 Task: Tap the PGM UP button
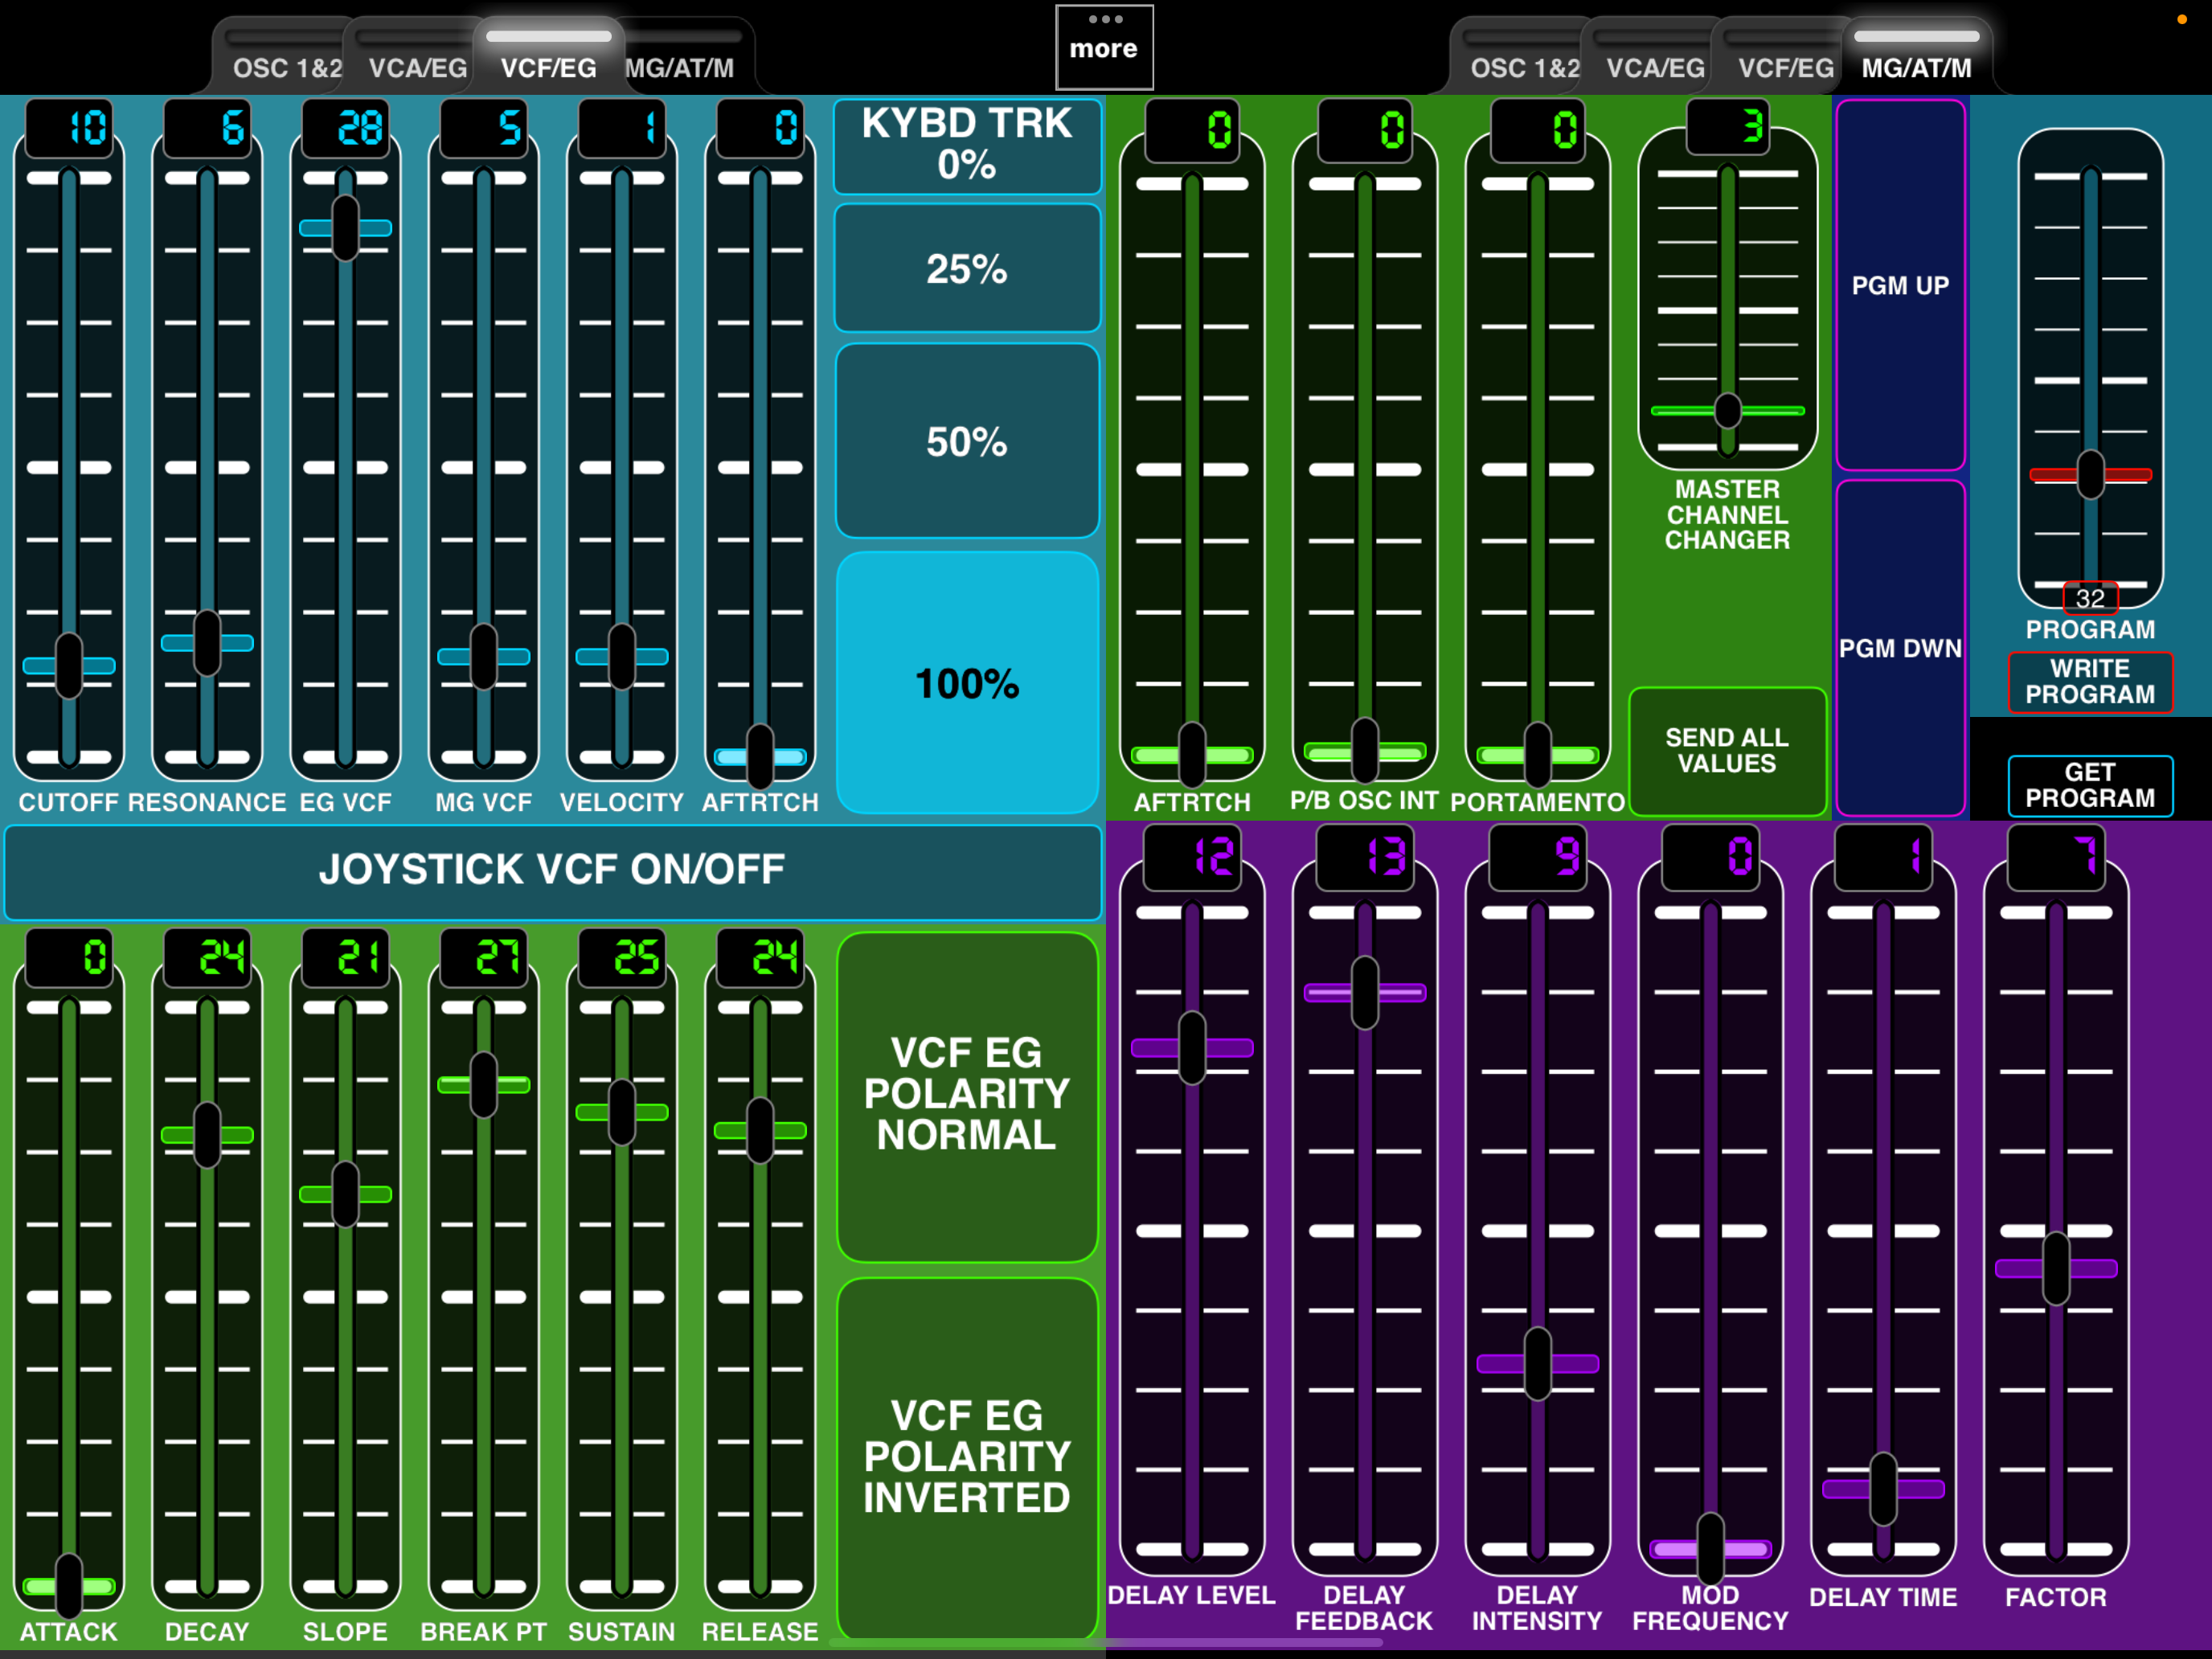pos(1900,285)
